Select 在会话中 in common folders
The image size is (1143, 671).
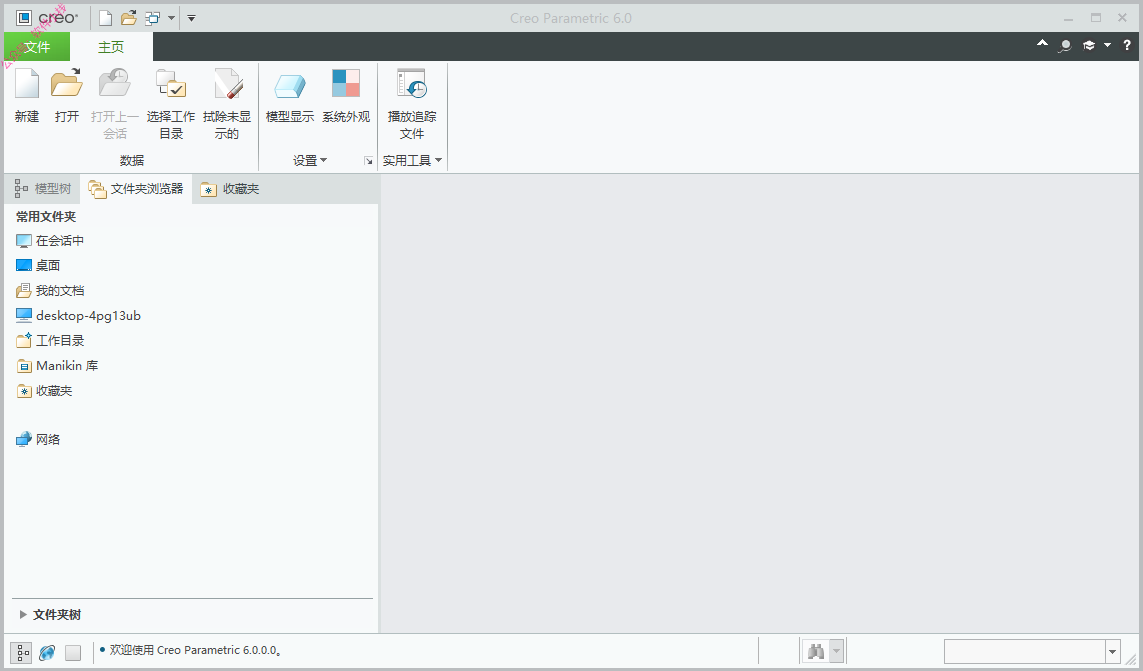(x=50, y=241)
